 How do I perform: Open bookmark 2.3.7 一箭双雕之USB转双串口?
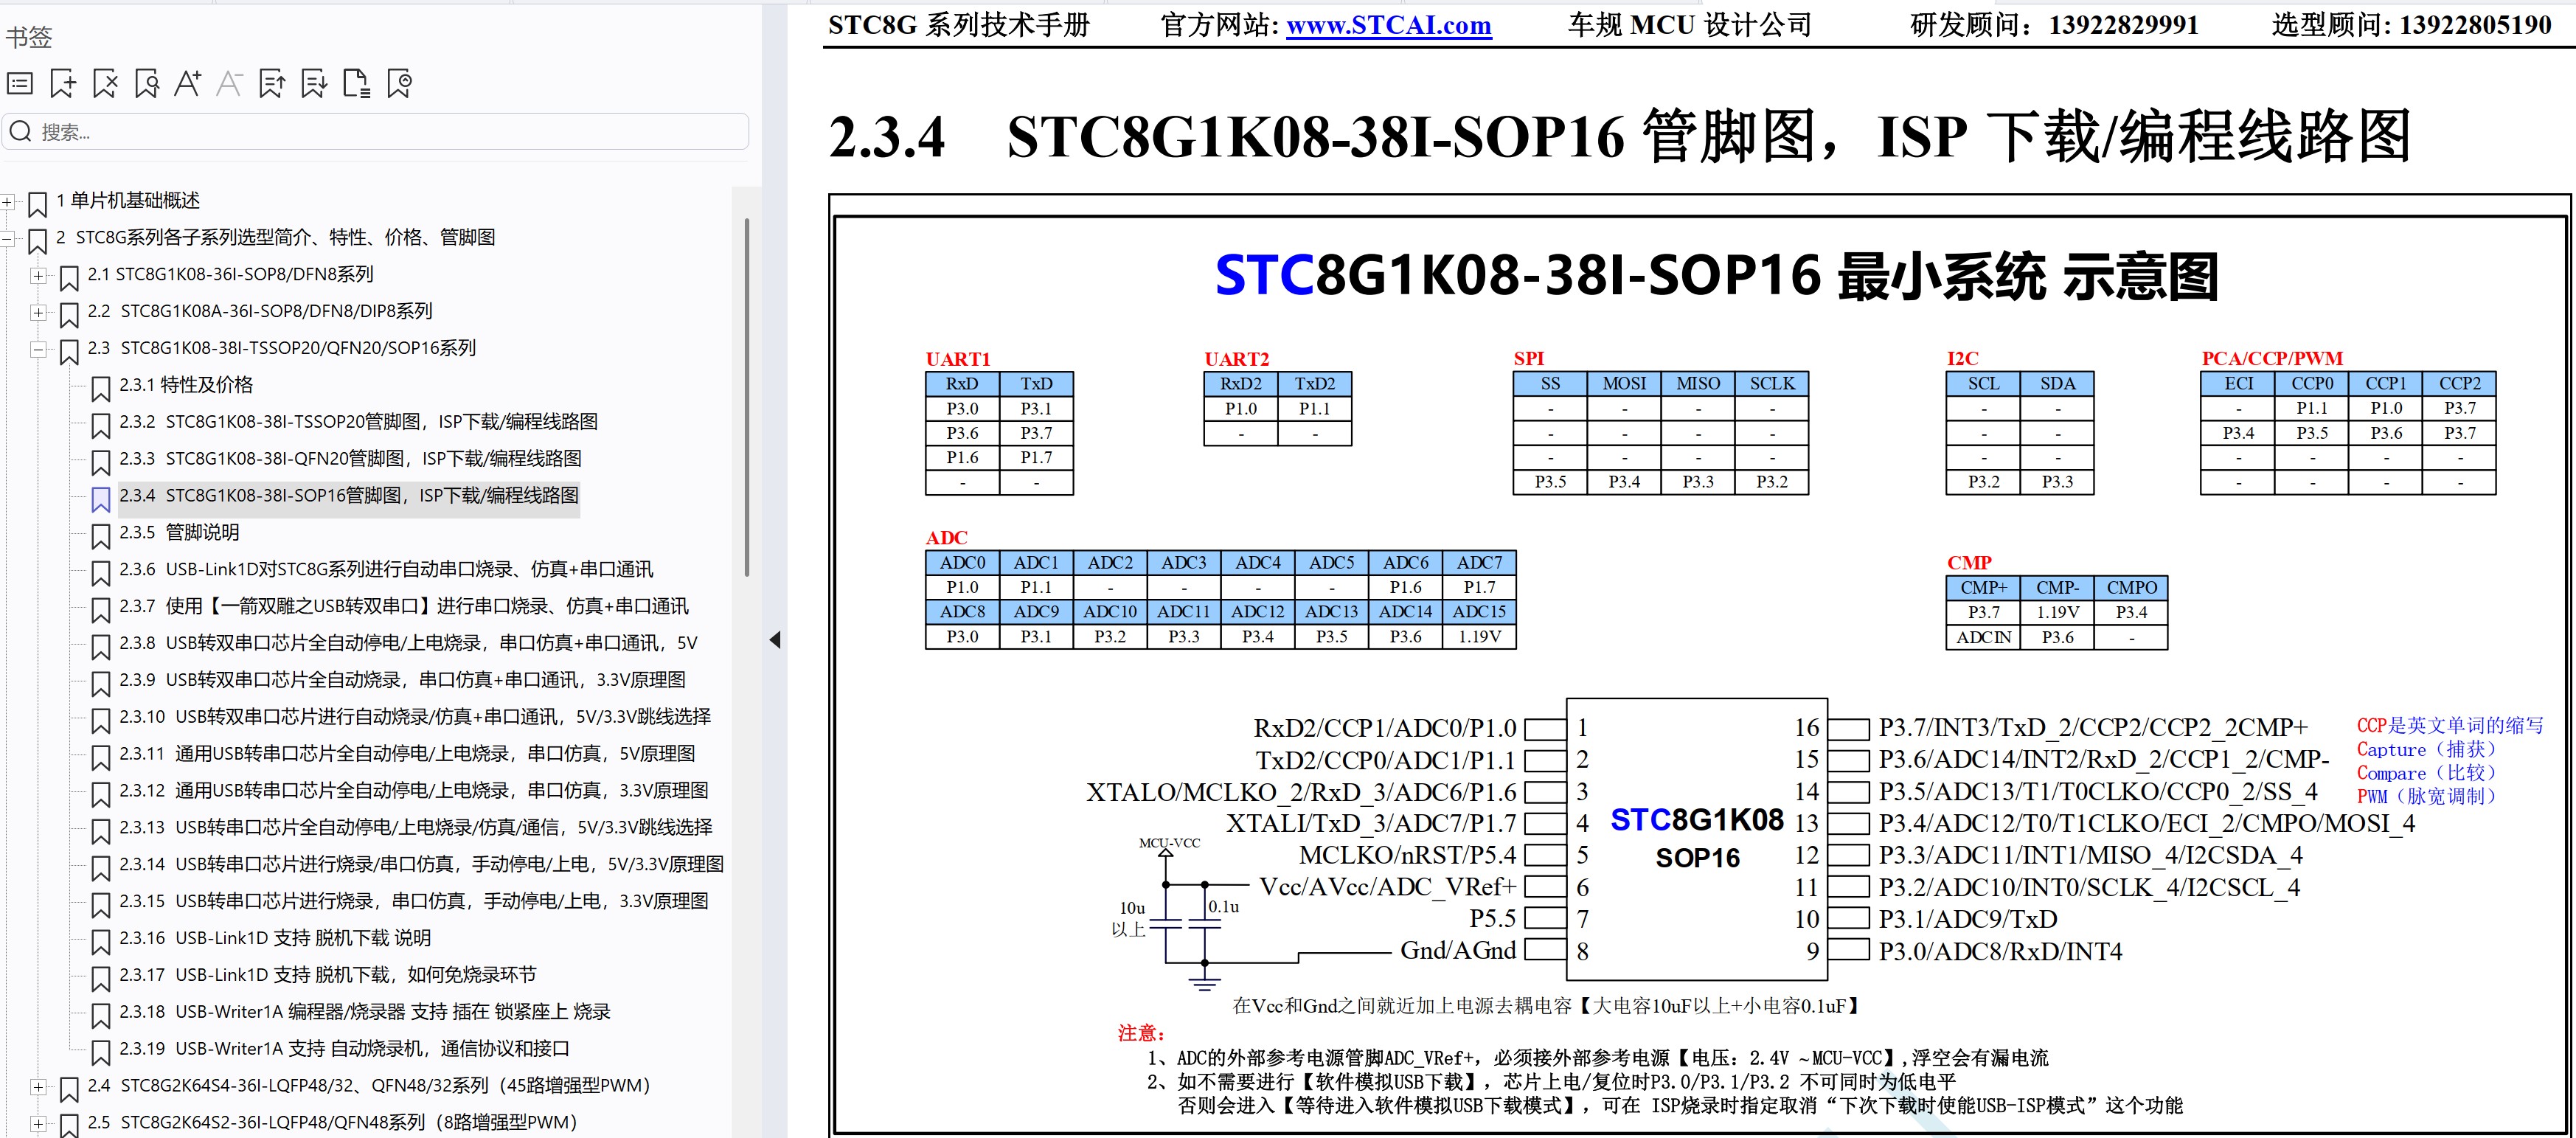[404, 607]
